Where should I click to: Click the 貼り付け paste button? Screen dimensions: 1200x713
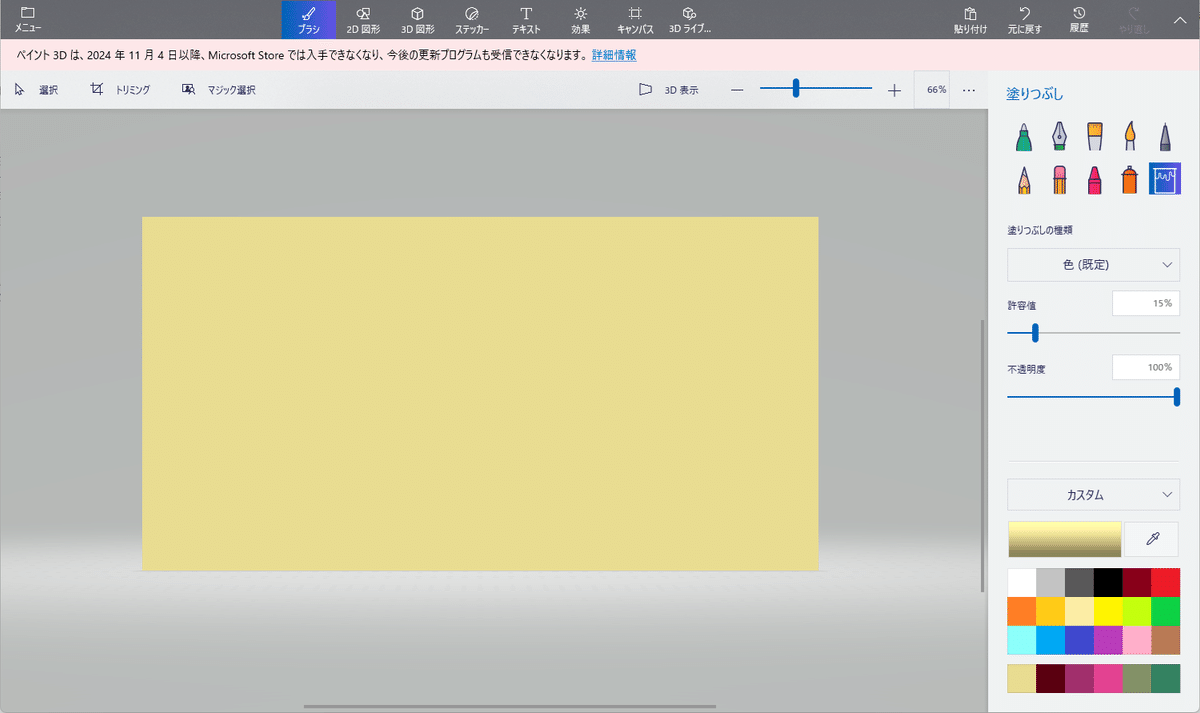(x=970, y=19)
